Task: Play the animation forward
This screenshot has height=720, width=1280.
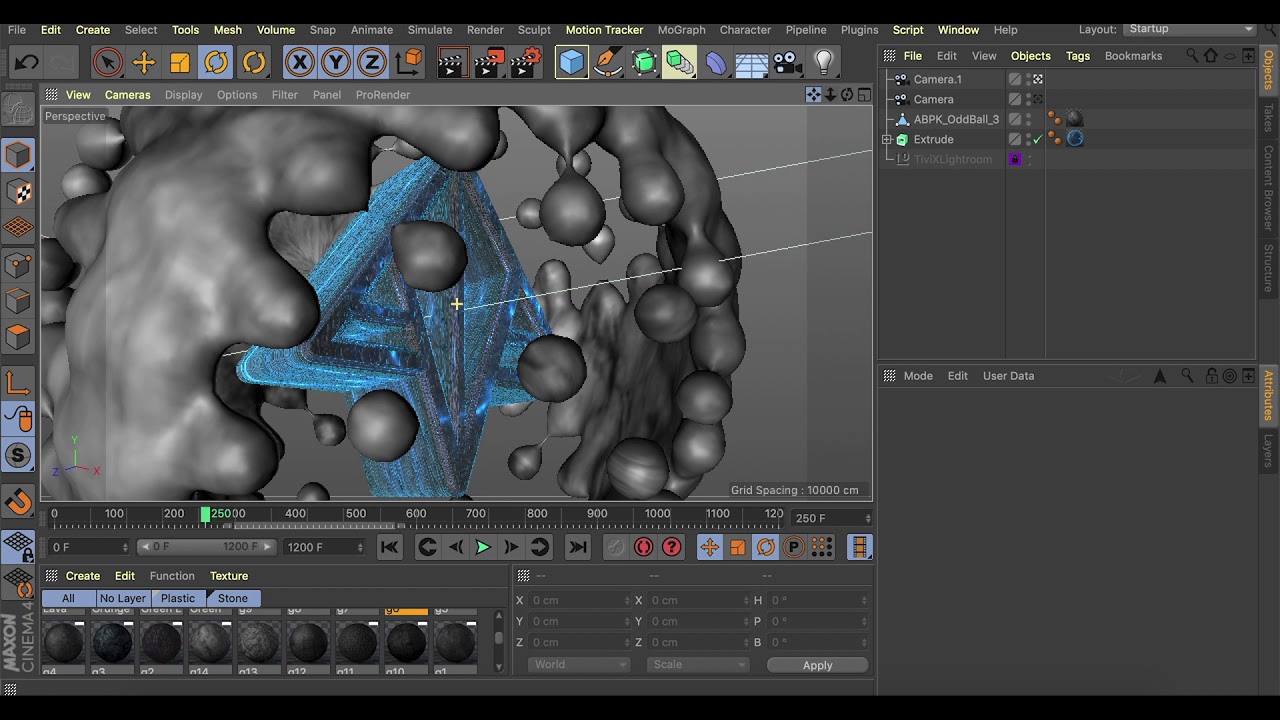Action: pyautogui.click(x=482, y=547)
